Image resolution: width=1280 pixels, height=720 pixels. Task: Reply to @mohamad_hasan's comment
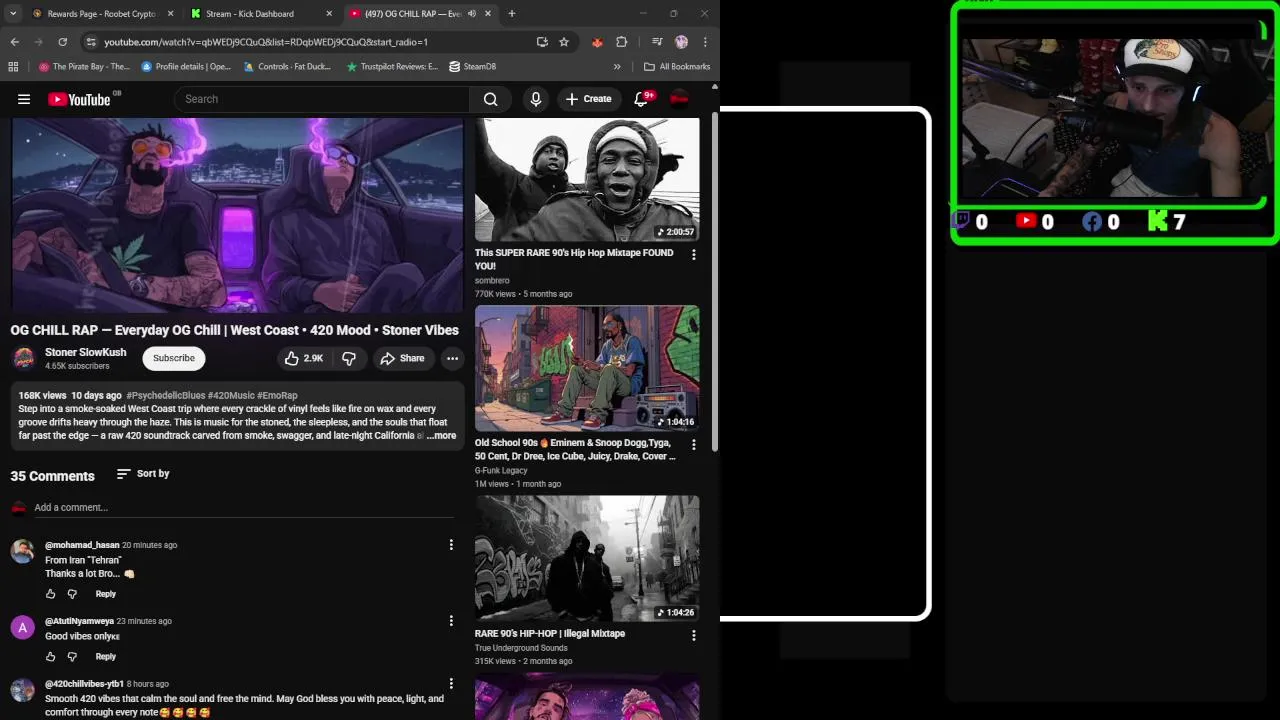click(x=105, y=594)
